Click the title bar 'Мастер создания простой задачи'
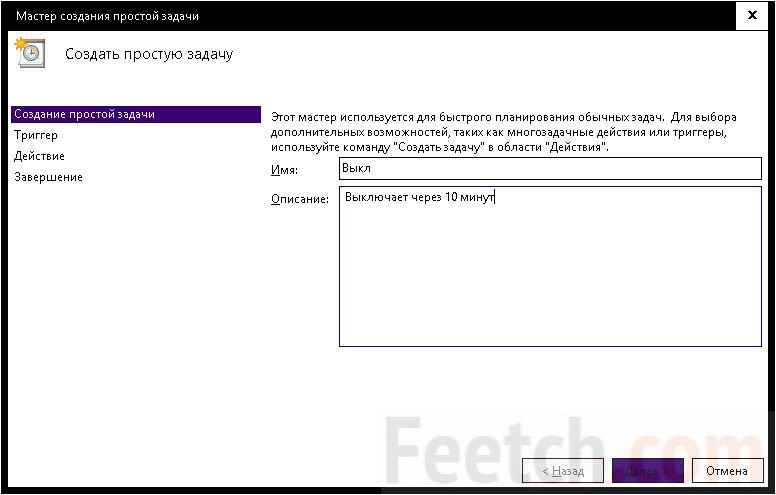Screen dimensions: 776x495 107,16
